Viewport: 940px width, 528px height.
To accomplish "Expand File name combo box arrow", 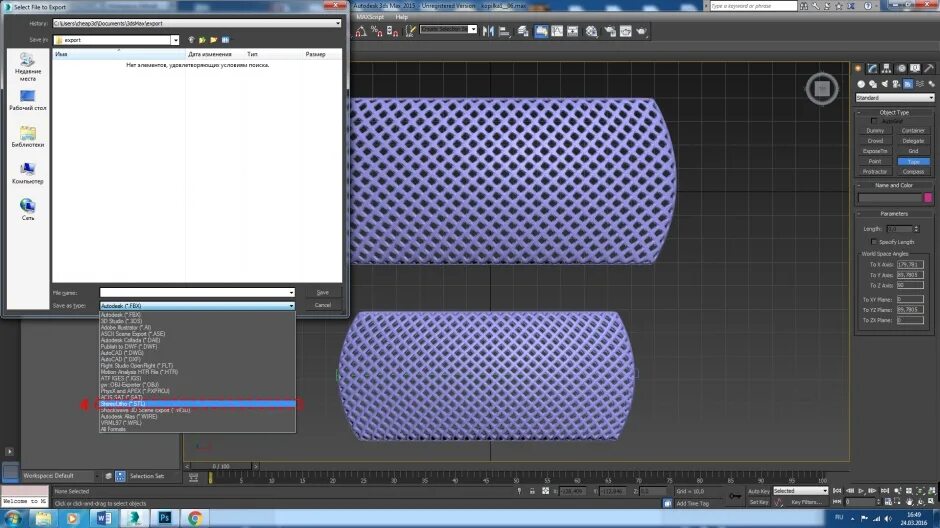I will [291, 292].
